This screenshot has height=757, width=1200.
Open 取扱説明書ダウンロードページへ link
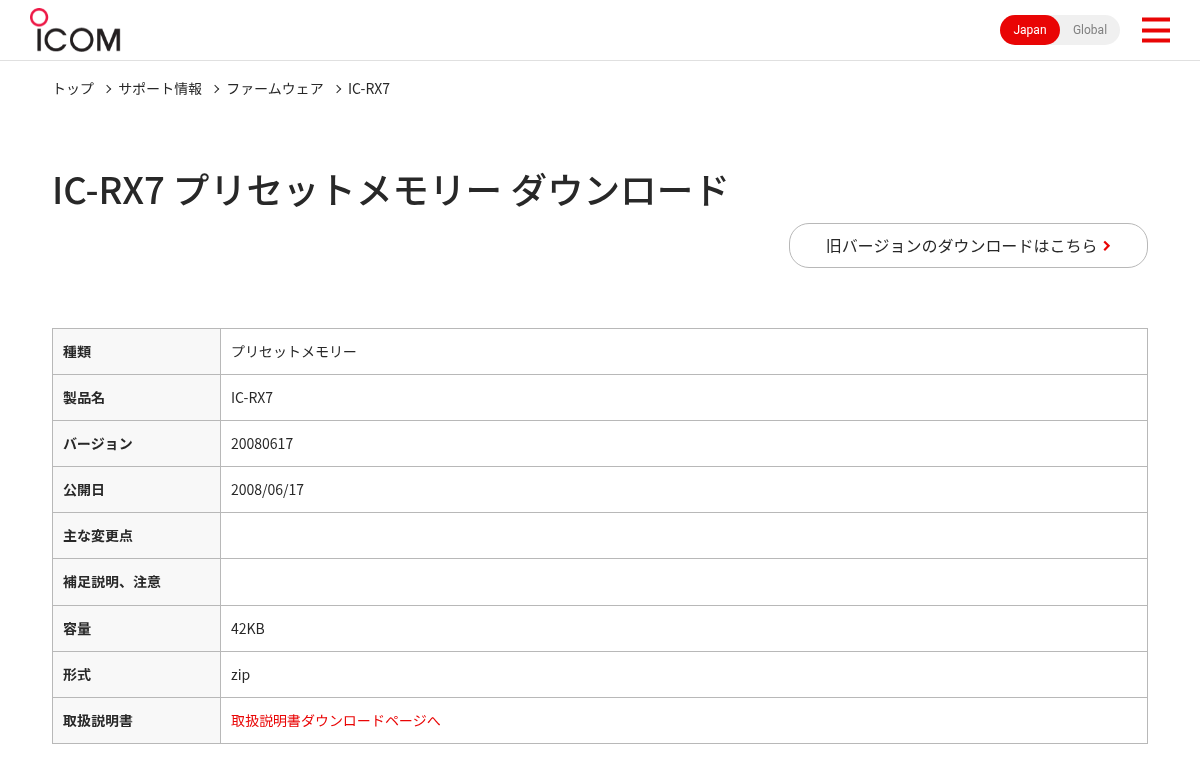(x=336, y=720)
